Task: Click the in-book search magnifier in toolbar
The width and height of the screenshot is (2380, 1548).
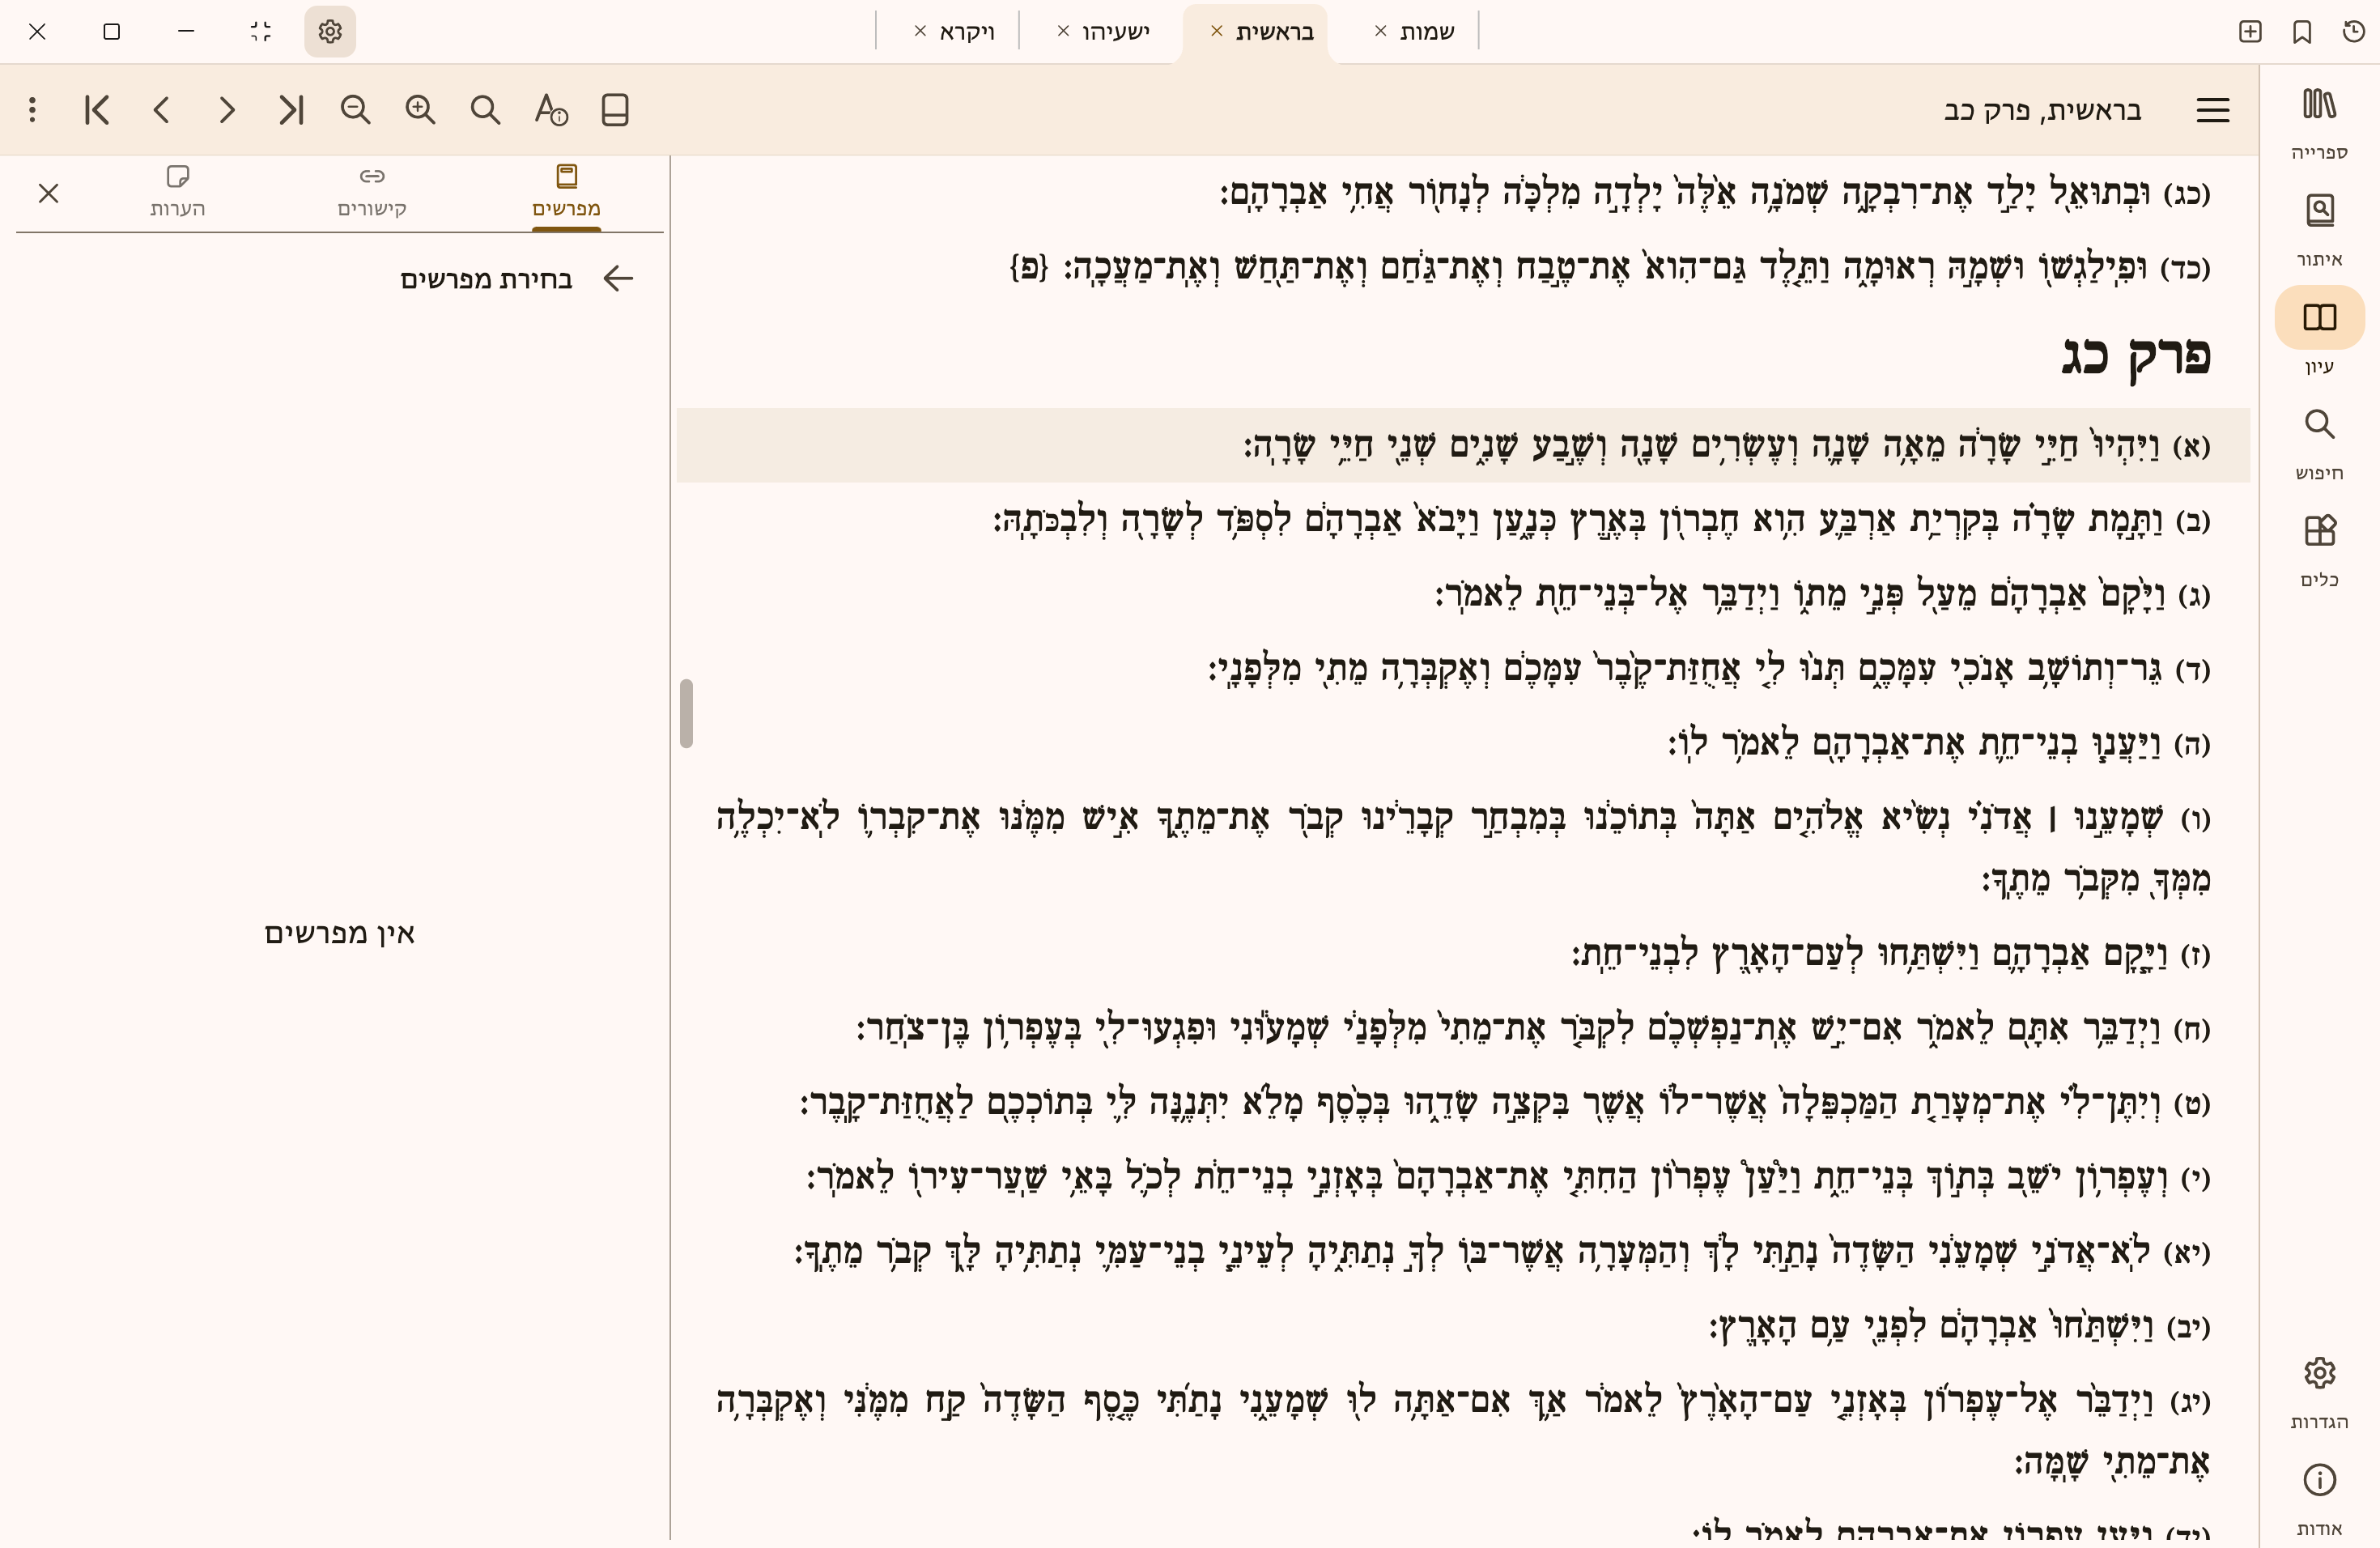Action: (485, 110)
